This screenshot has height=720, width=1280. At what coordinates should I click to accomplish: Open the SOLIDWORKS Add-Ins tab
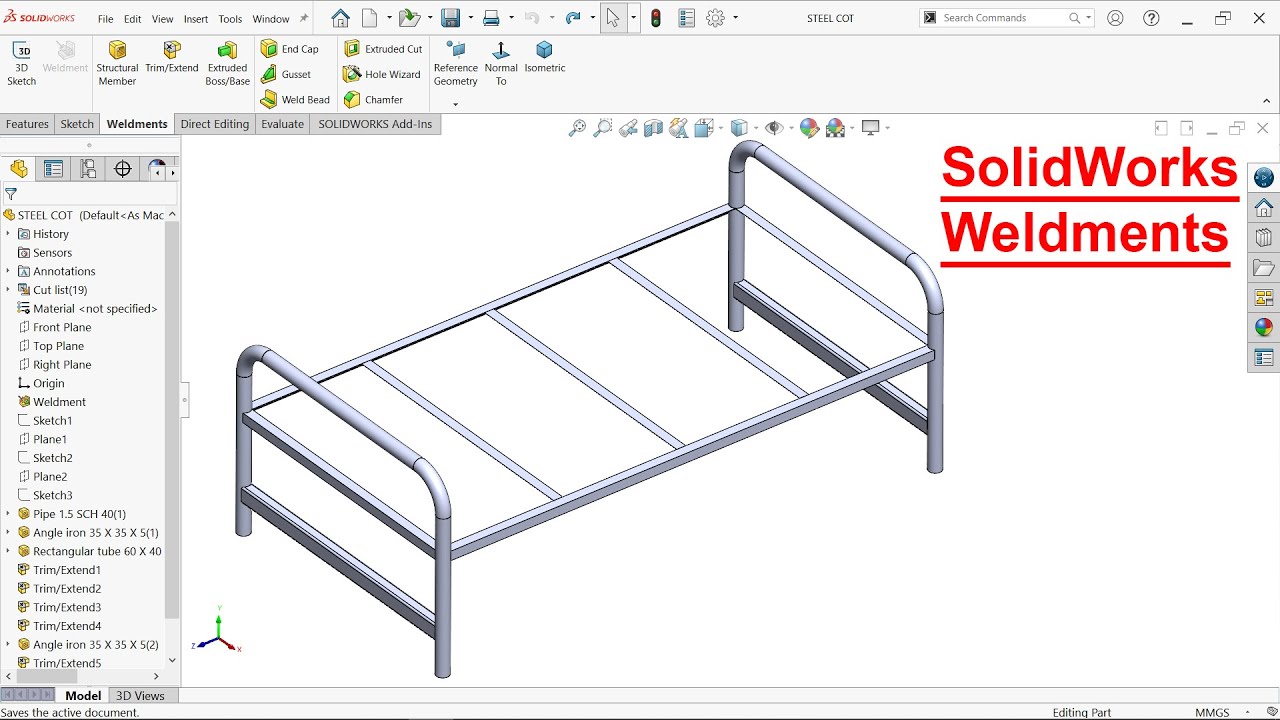pyautogui.click(x=375, y=124)
